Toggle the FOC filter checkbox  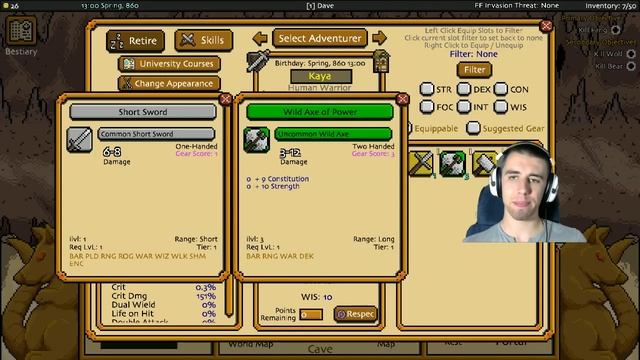pos(427,107)
